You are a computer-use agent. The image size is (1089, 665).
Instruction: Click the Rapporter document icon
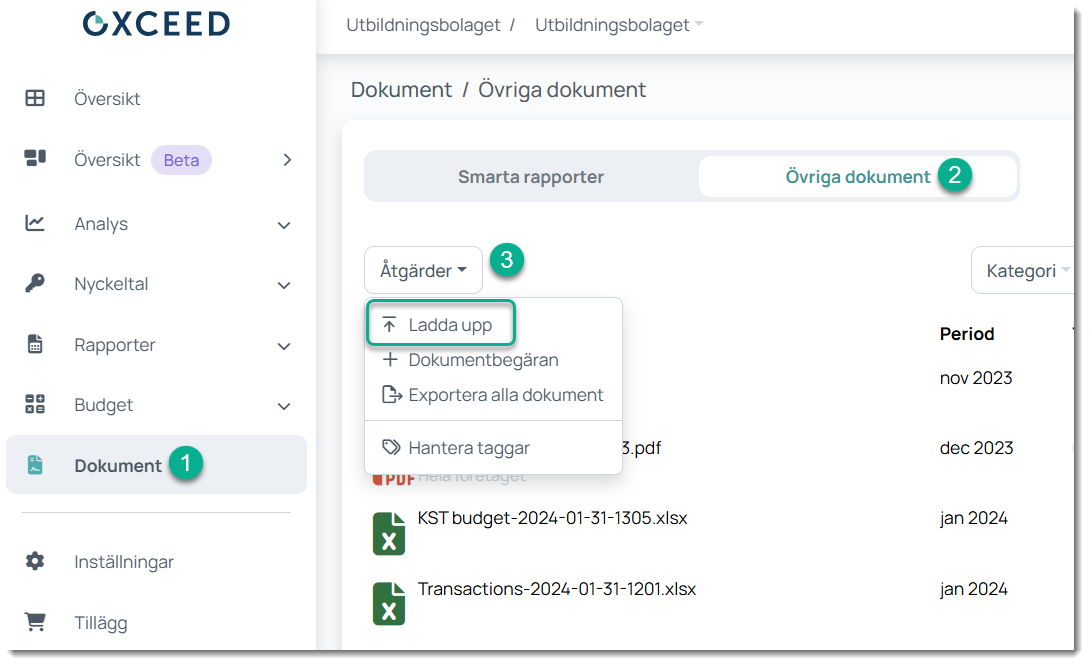coord(35,345)
